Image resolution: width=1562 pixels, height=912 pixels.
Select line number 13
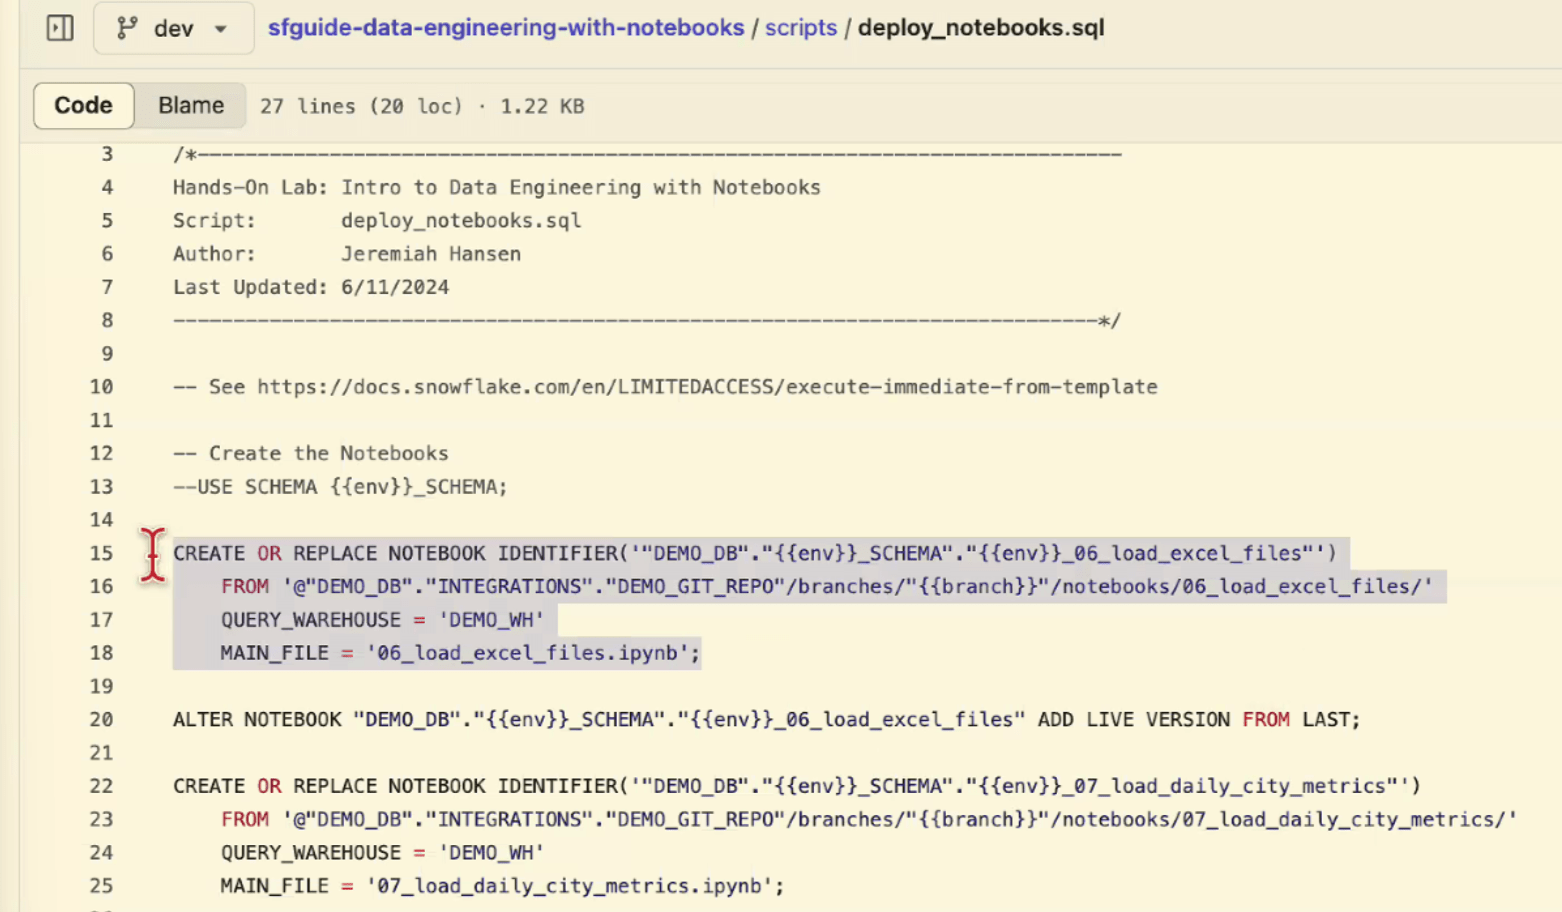pyautogui.click(x=101, y=487)
